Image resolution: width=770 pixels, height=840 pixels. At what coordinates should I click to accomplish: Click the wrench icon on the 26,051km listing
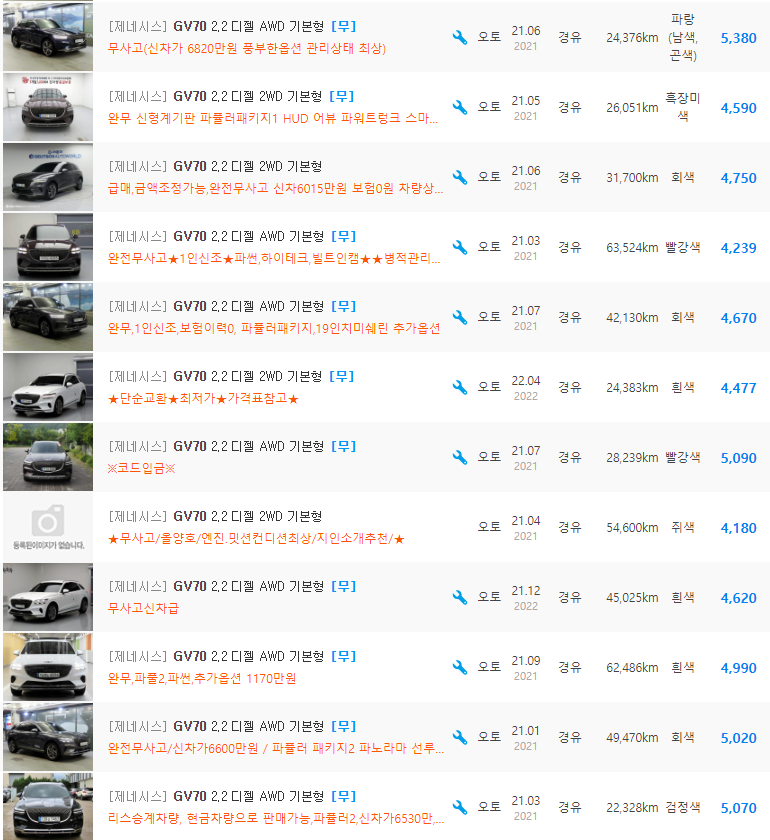click(460, 107)
